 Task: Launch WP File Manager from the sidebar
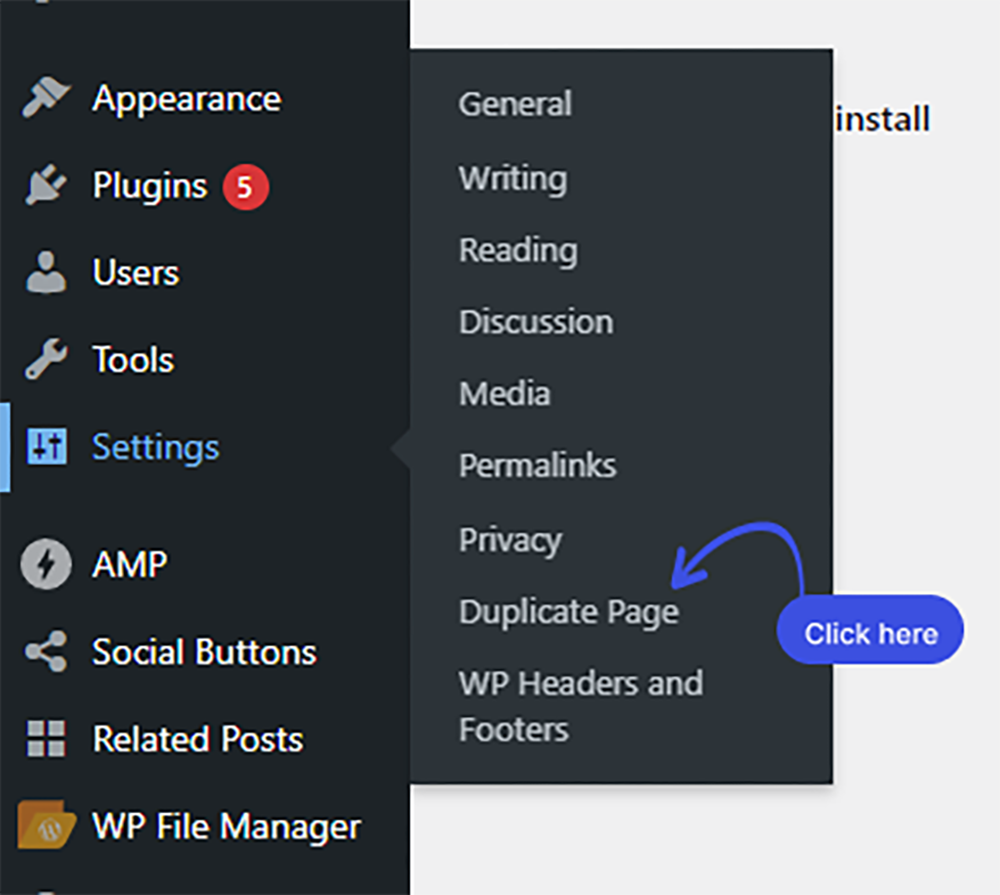click(x=227, y=827)
